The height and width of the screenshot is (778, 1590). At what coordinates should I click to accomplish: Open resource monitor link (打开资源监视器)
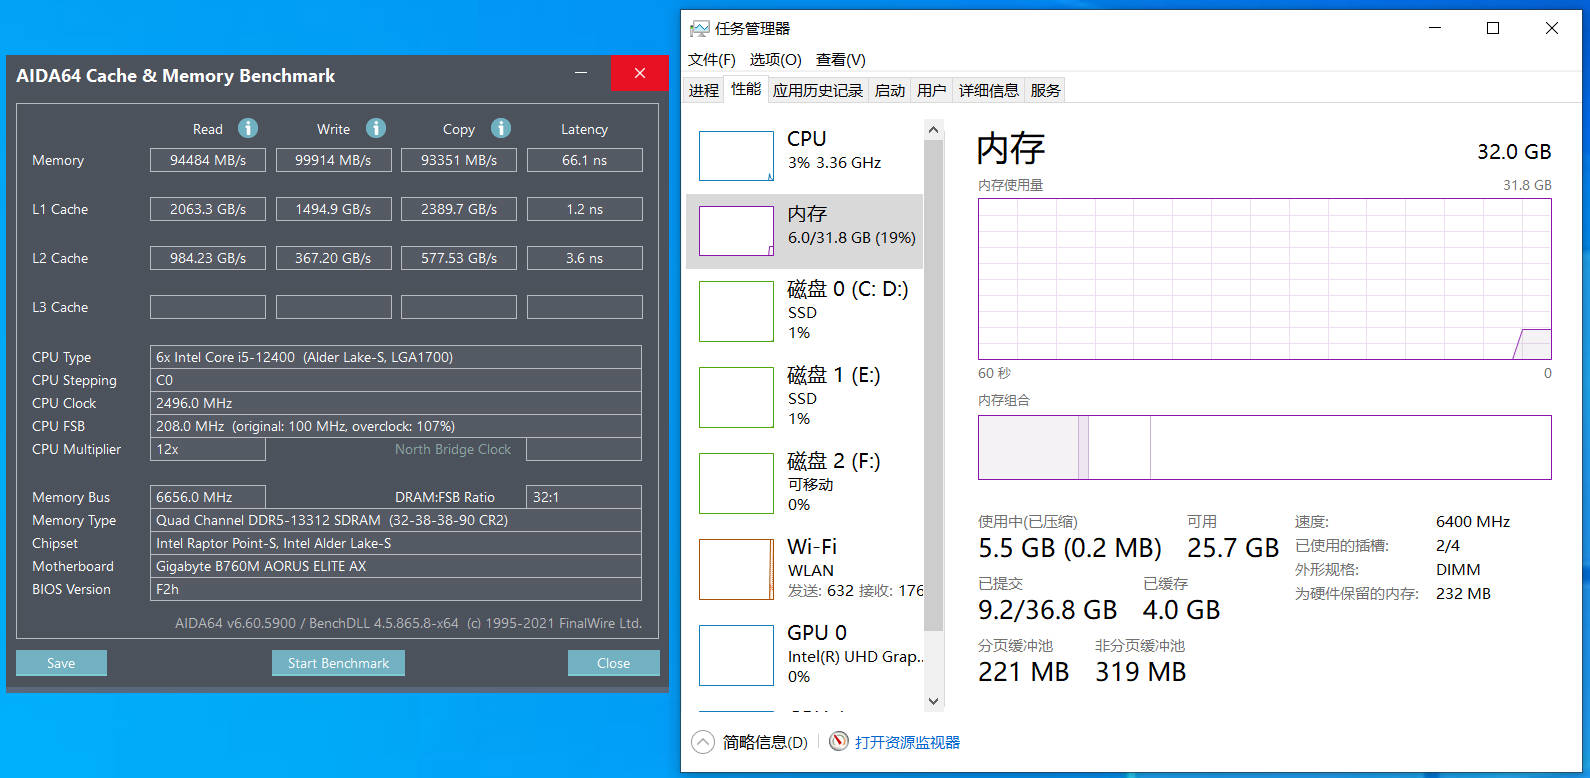pos(907,742)
